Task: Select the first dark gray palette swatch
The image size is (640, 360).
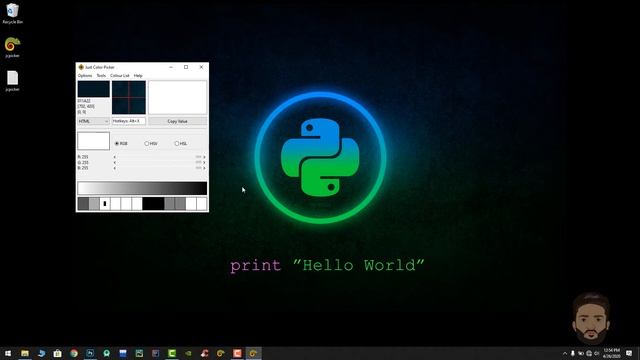Action: coord(83,204)
